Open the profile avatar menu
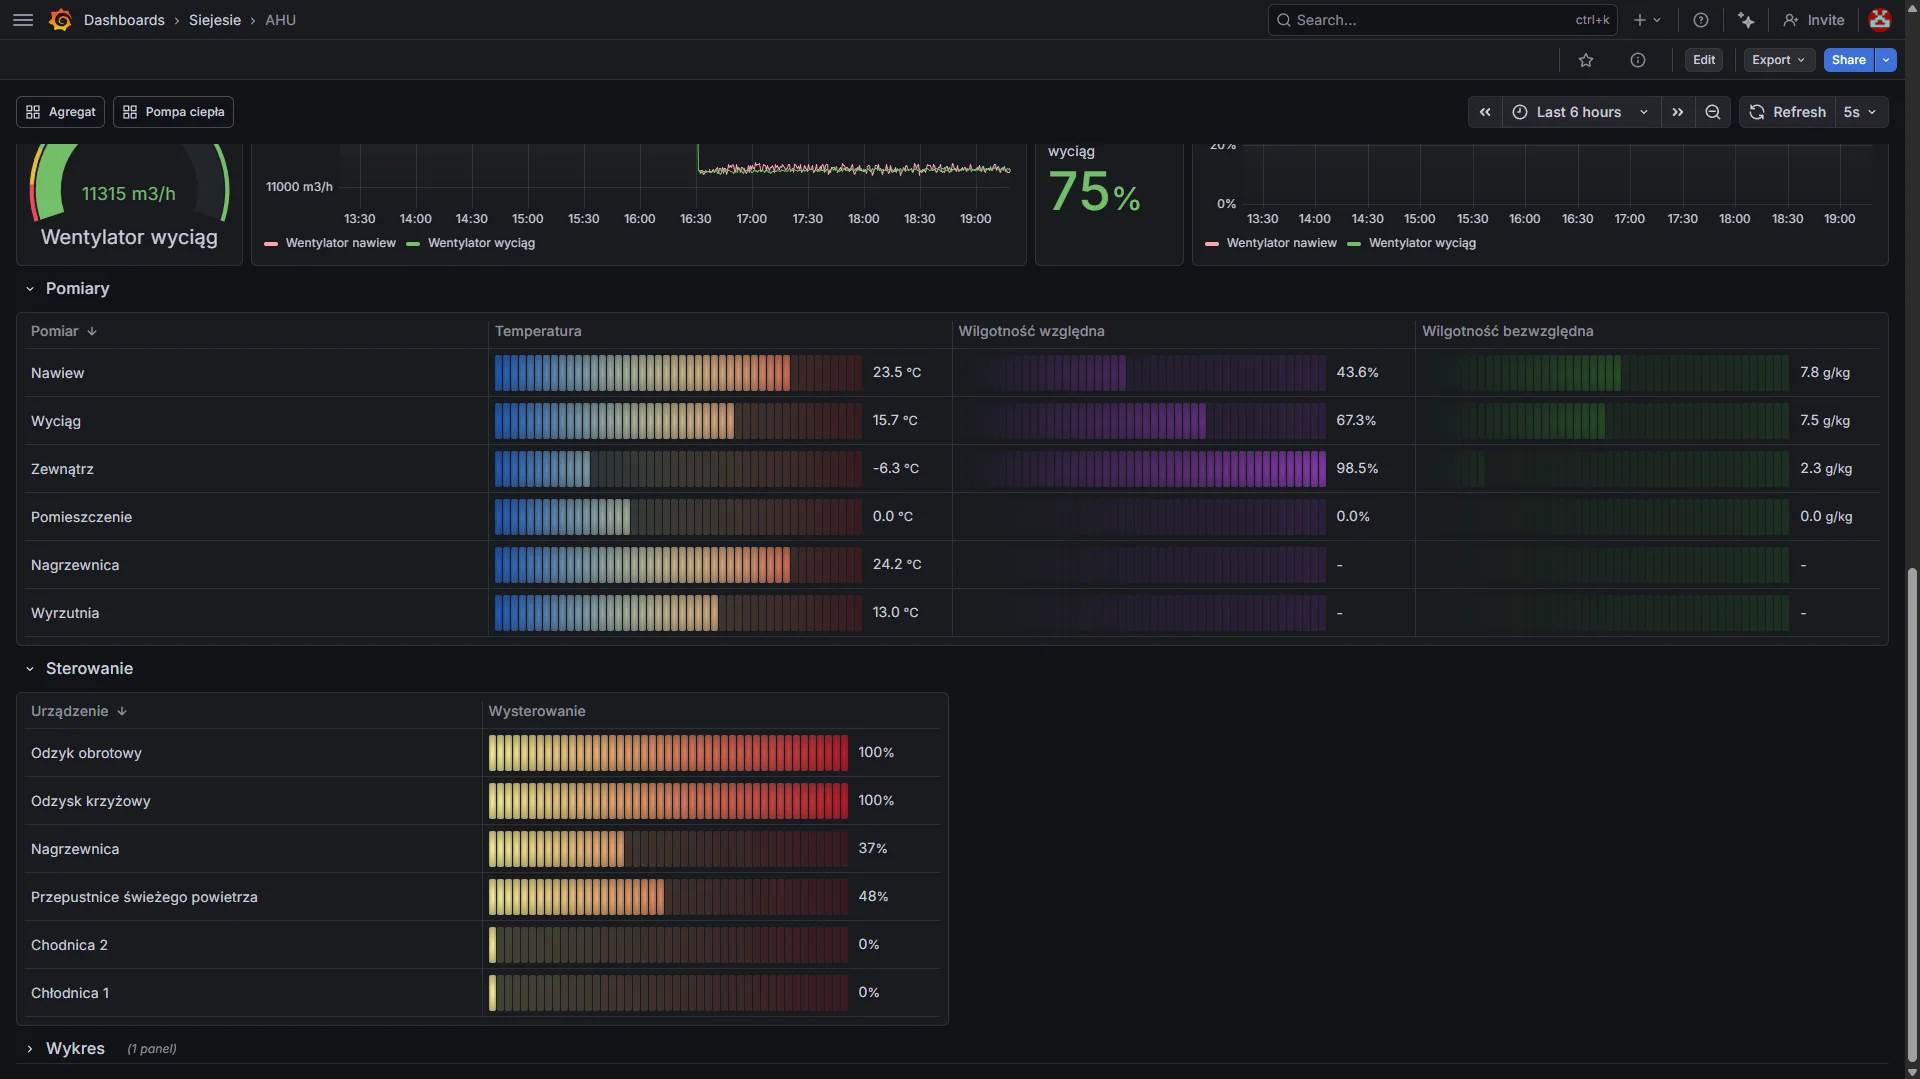This screenshot has height=1079, width=1920. point(1880,20)
